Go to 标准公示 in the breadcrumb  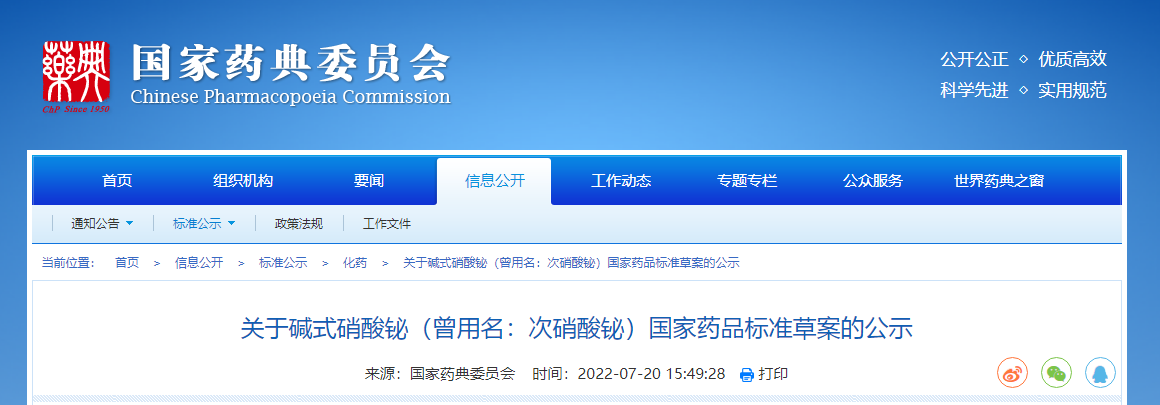(x=283, y=263)
